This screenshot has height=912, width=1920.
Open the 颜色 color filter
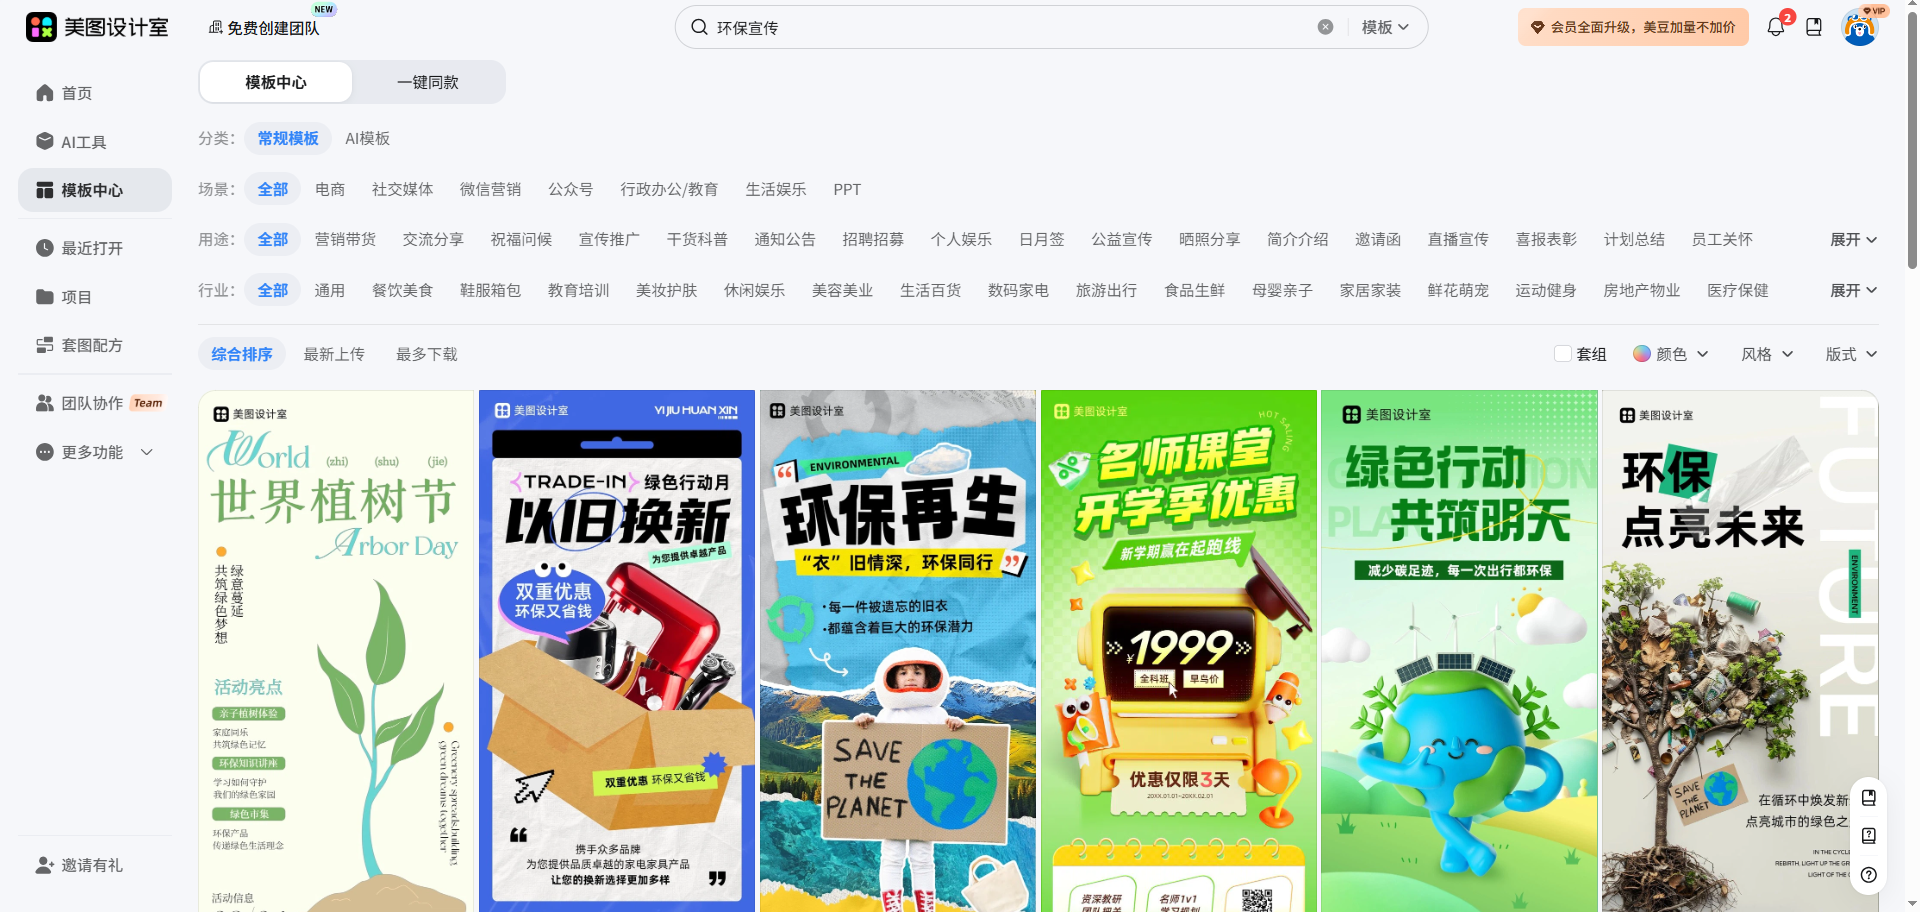click(1671, 354)
